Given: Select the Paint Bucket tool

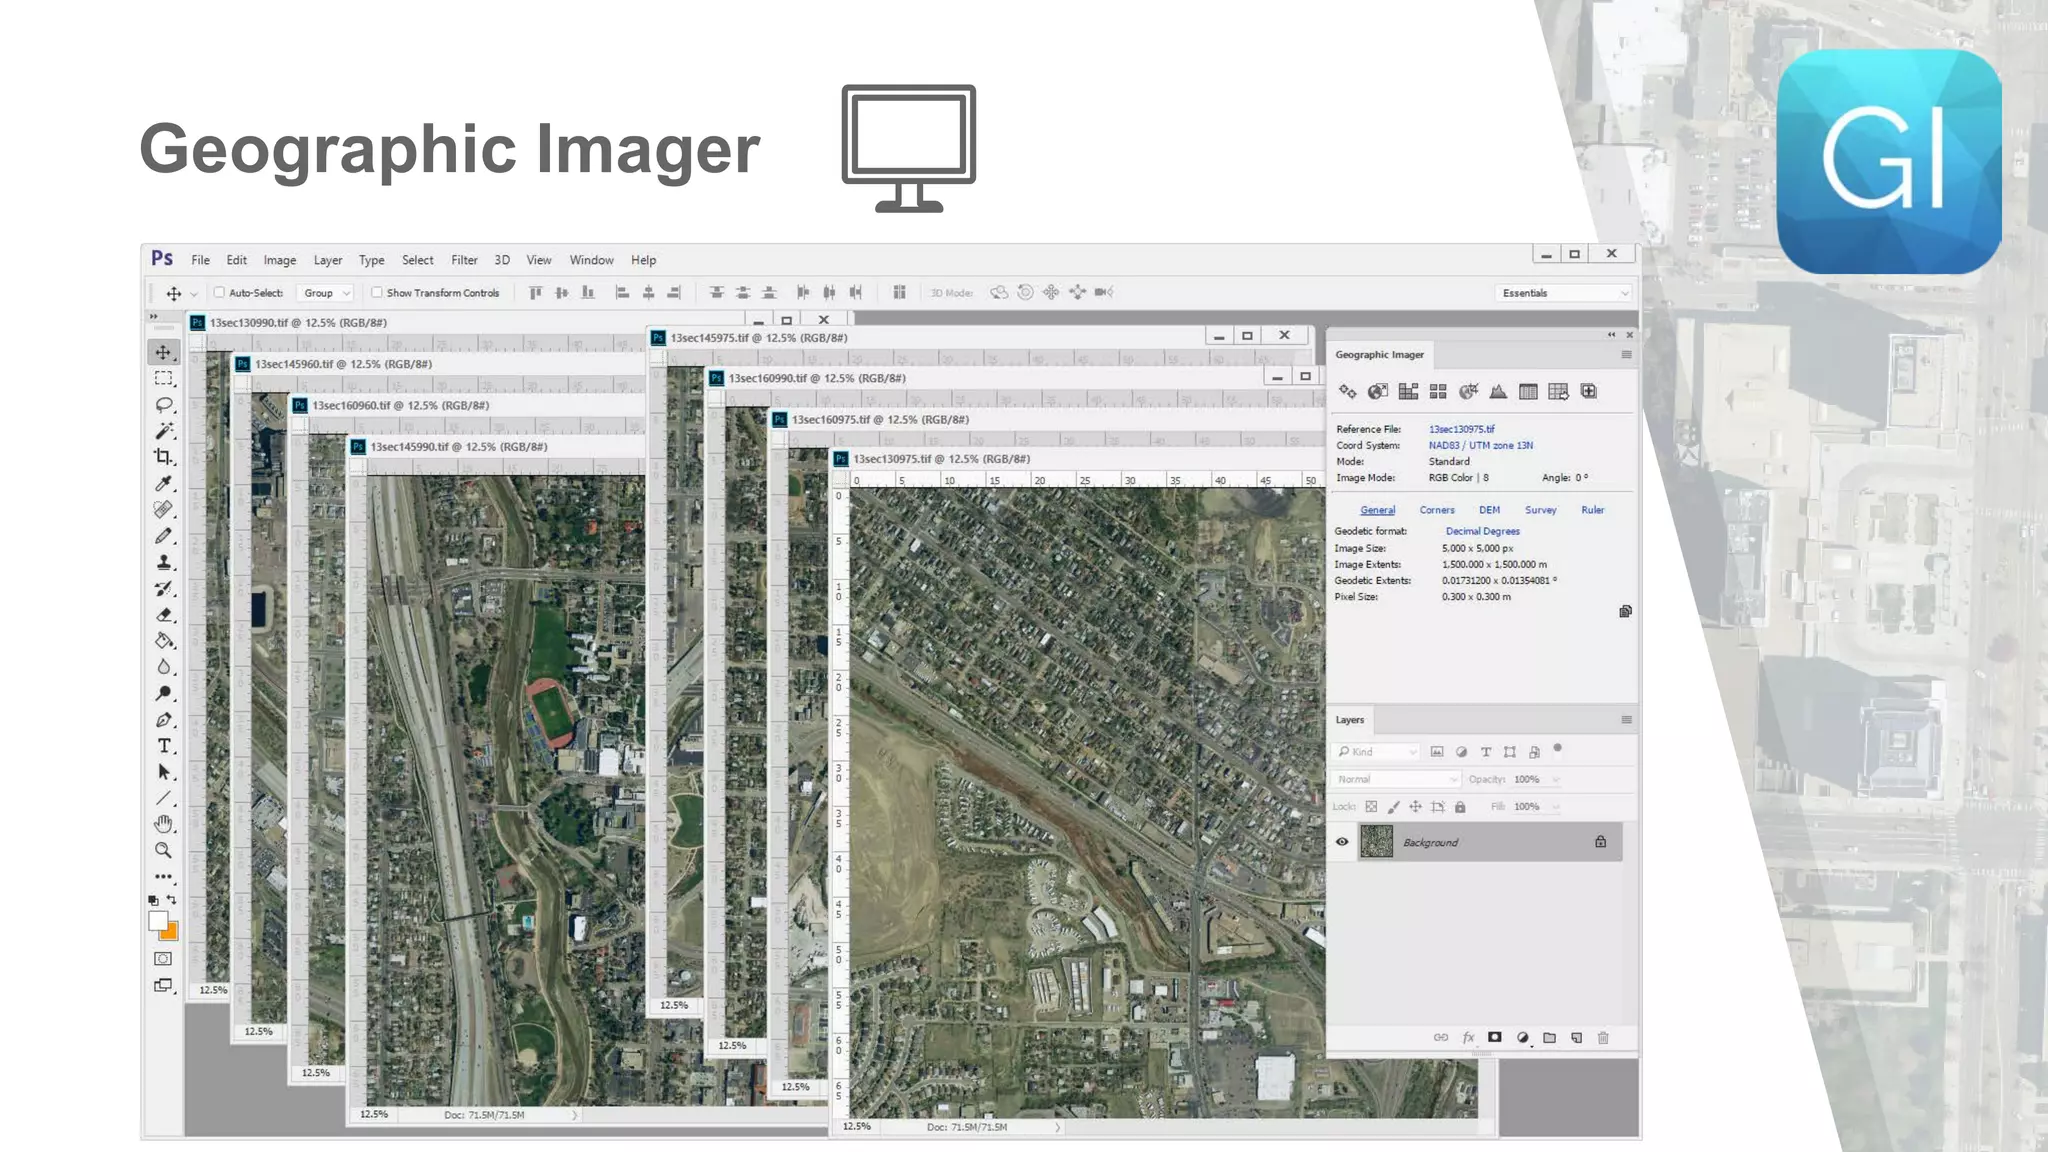Looking at the screenshot, I should [x=164, y=641].
